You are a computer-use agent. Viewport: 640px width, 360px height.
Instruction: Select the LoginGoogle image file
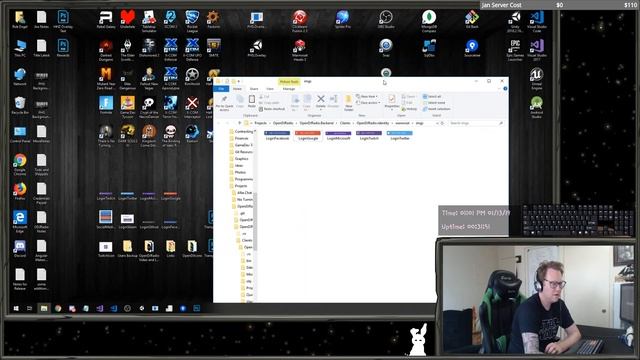click(x=308, y=136)
